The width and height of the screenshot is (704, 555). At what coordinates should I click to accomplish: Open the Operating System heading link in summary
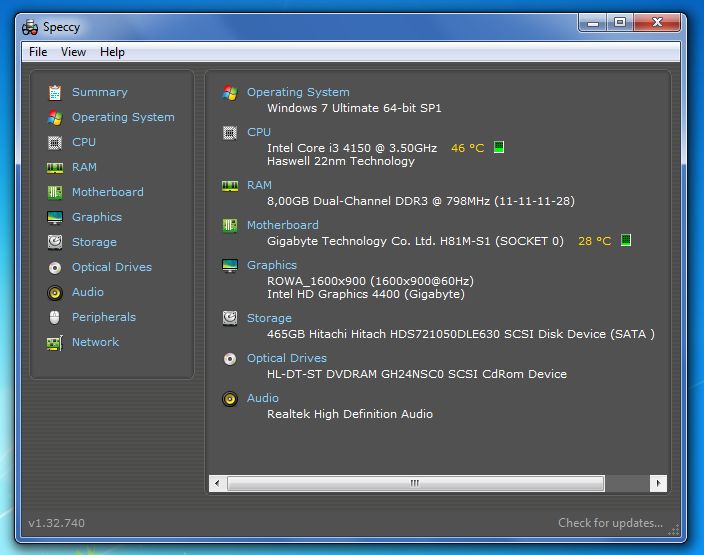point(298,92)
